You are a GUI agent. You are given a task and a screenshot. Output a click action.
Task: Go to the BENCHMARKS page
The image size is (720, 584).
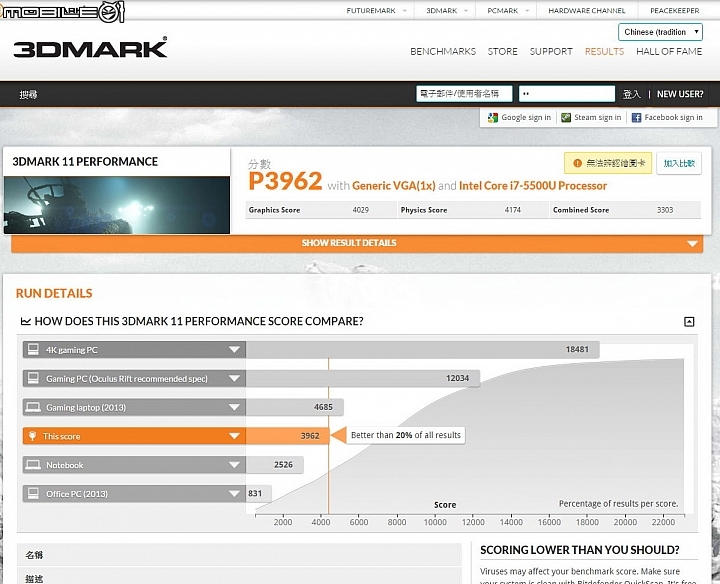pyautogui.click(x=443, y=51)
